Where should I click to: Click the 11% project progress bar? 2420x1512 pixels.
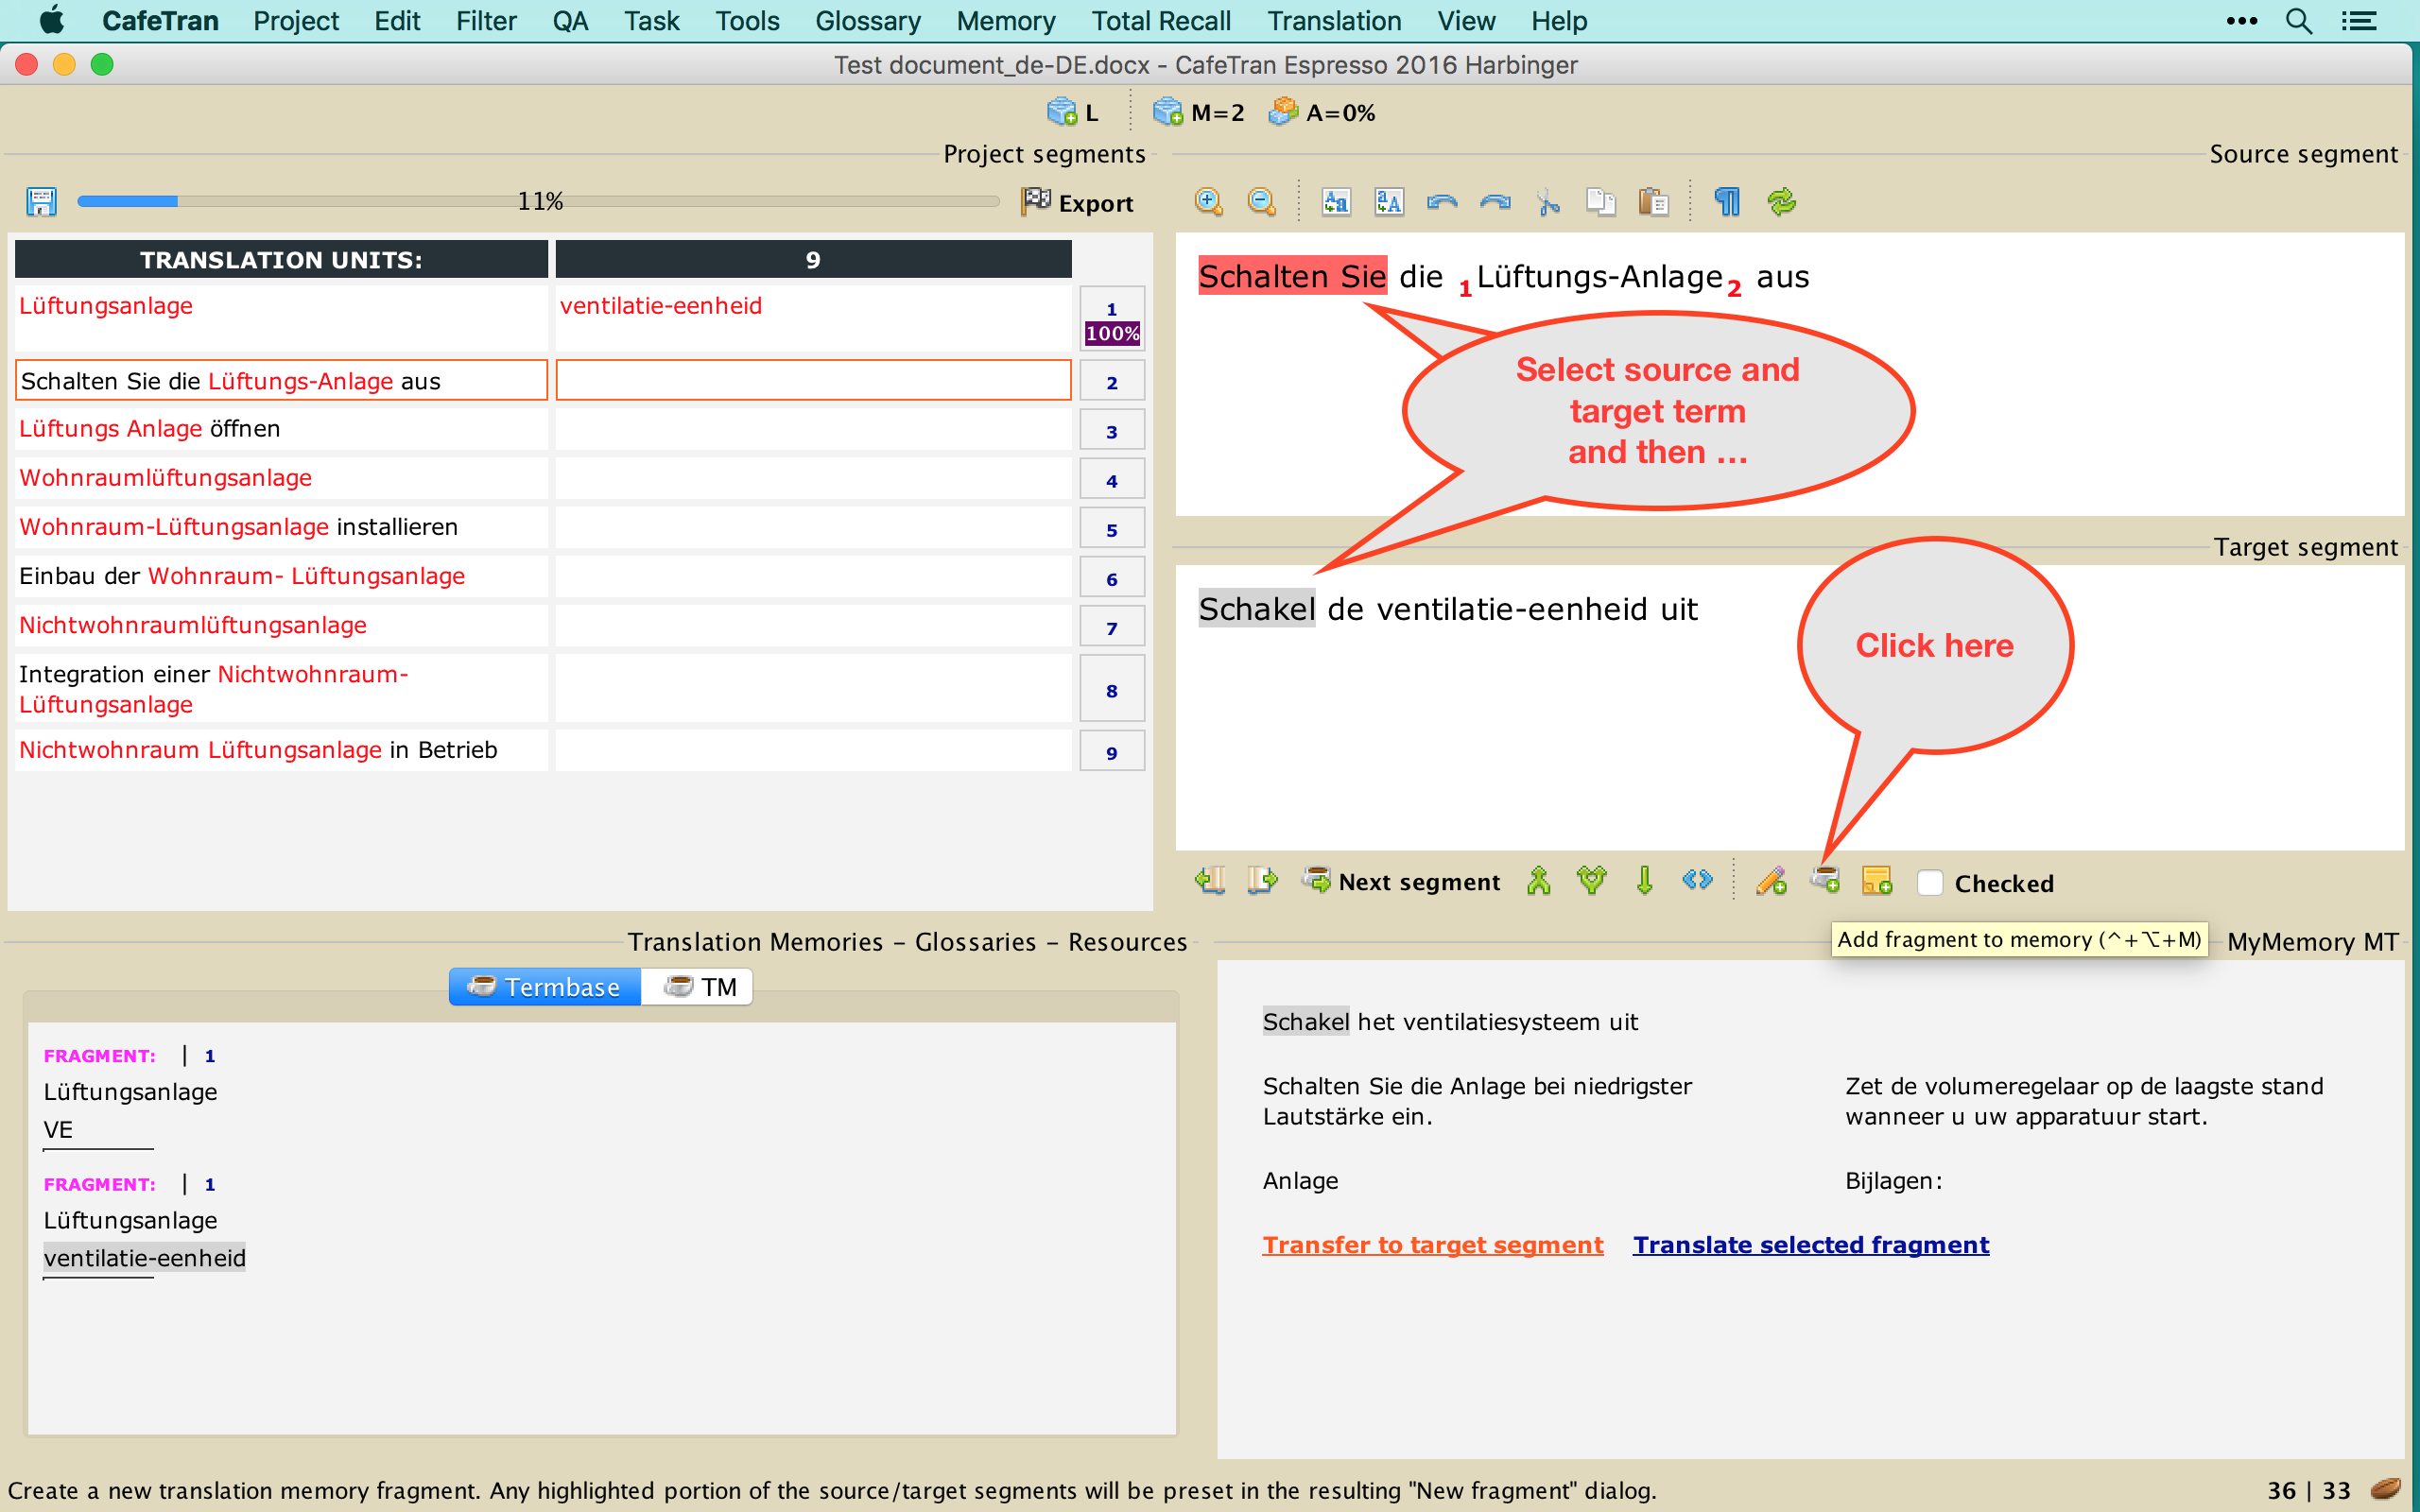coord(538,202)
